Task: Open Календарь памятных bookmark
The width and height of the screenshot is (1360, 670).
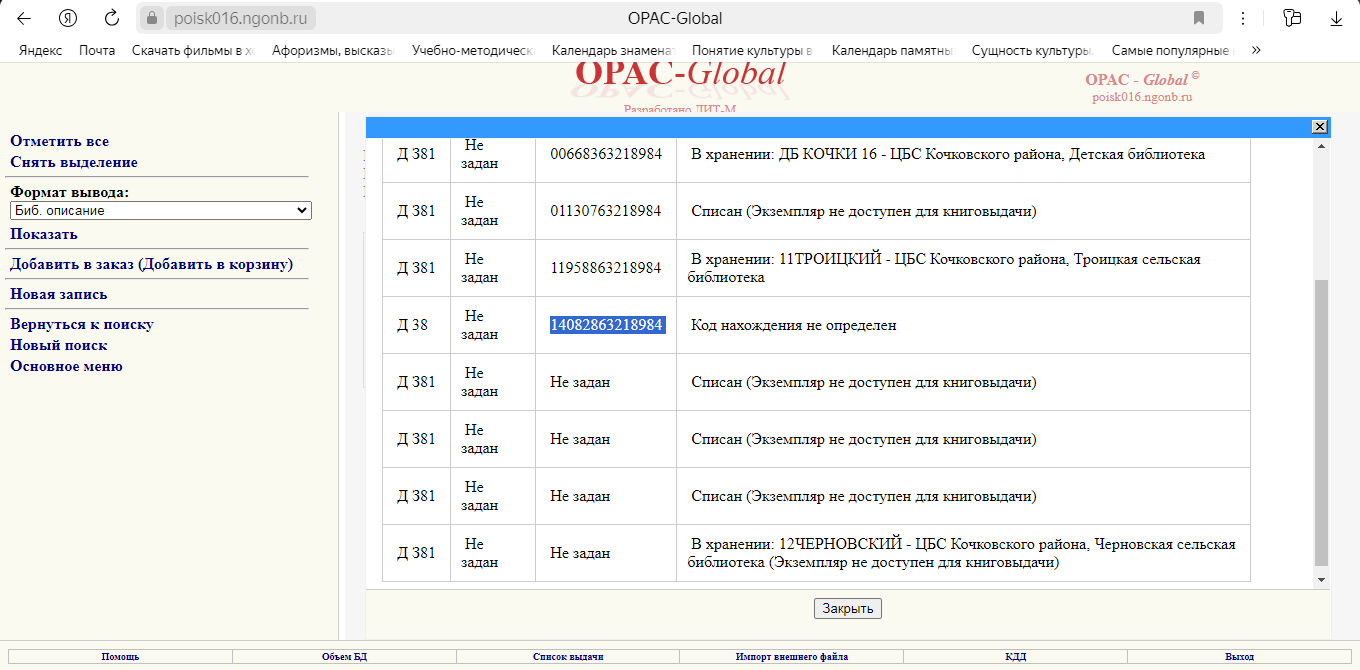Action: 894,50
